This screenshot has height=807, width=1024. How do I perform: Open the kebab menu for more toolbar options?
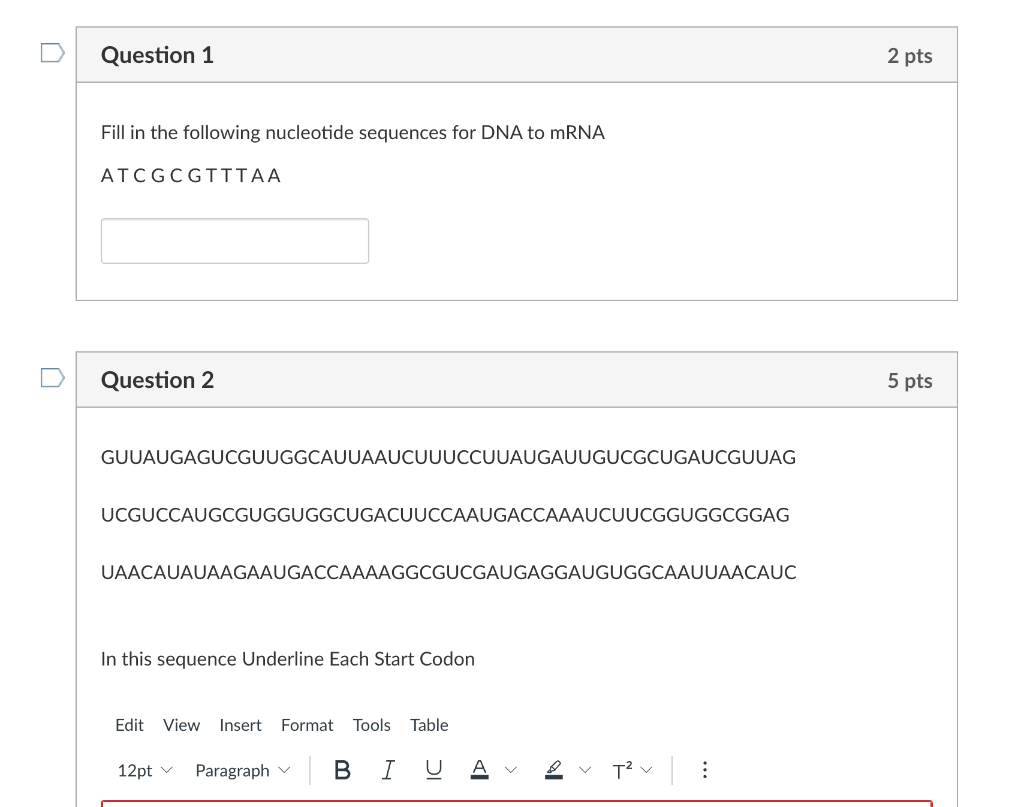coord(705,770)
